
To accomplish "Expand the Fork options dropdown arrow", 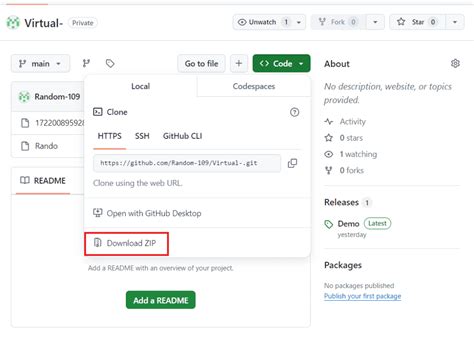I will (375, 22).
